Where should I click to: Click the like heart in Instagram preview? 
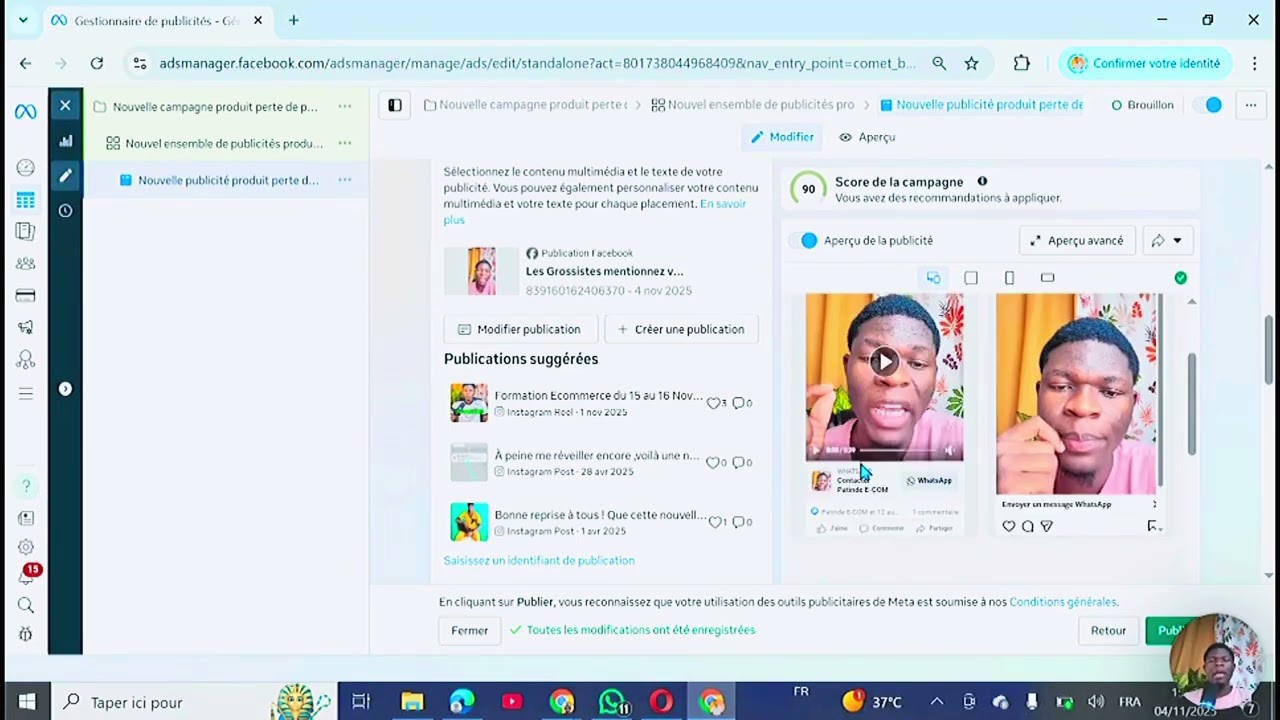pos(1008,526)
